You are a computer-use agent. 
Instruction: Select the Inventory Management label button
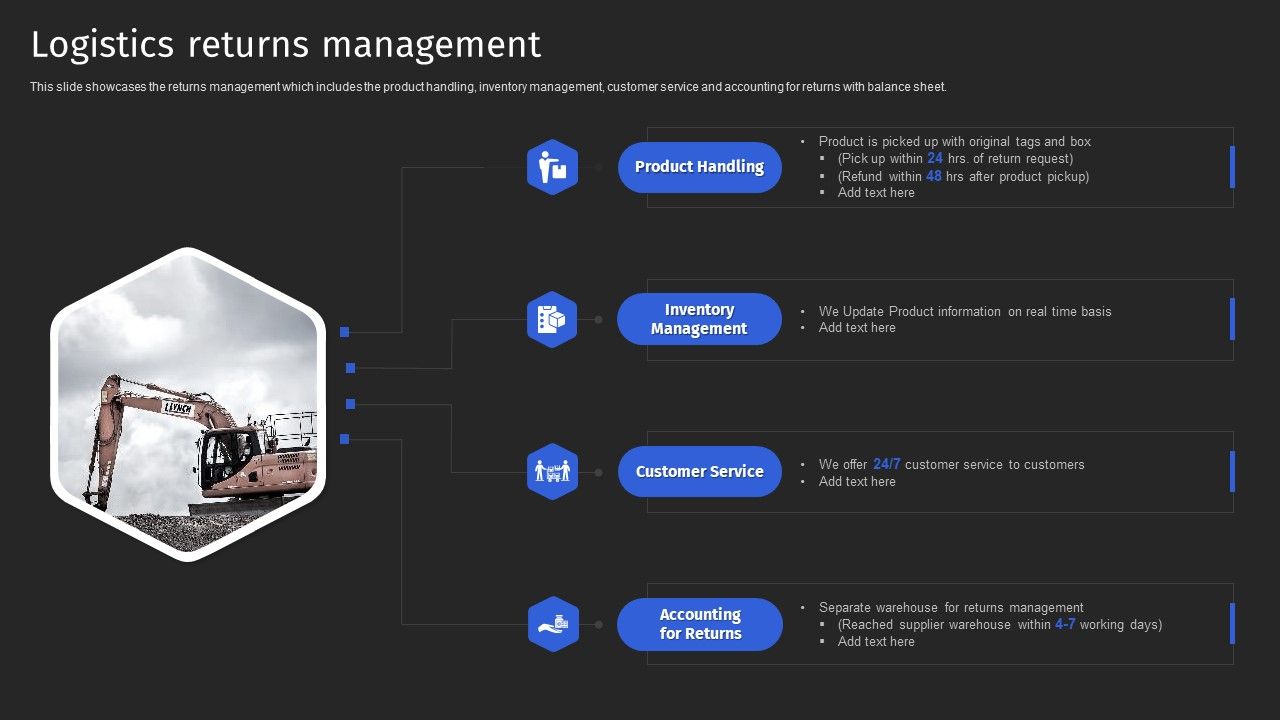point(699,319)
